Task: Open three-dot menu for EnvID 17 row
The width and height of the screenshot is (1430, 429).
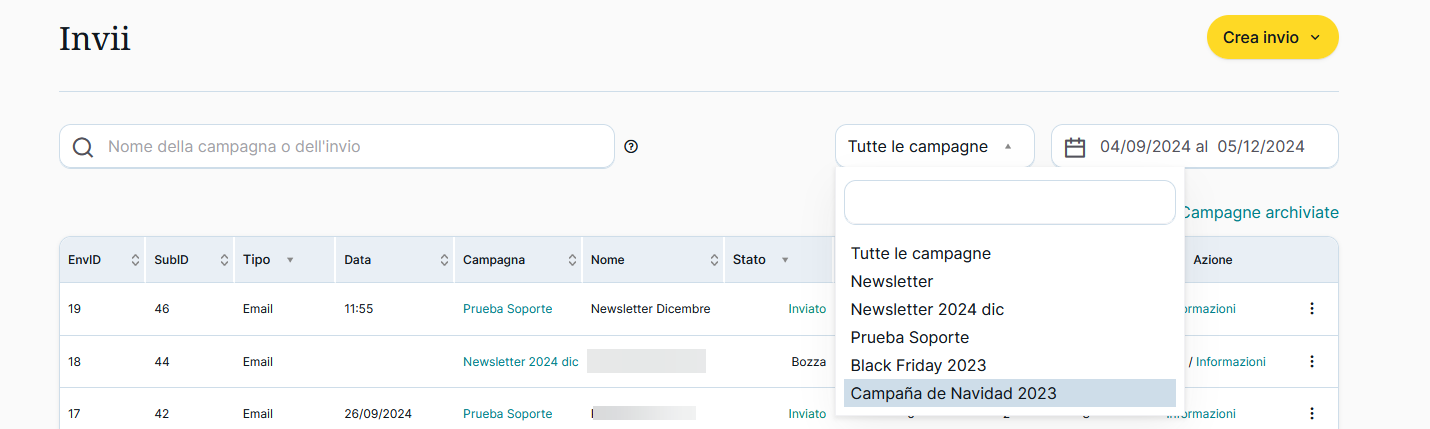Action: [x=1312, y=414]
